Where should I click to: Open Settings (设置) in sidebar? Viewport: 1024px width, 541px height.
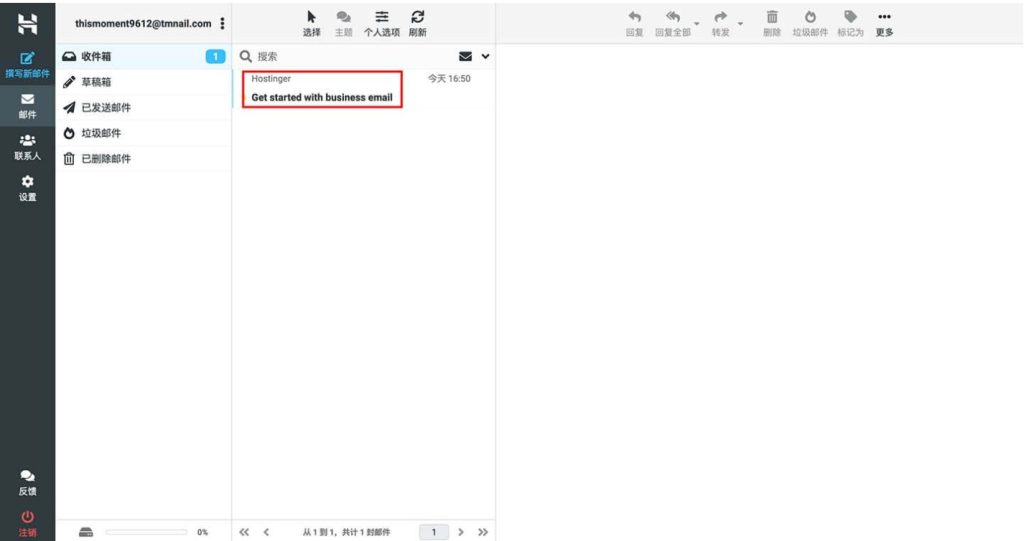[x=27, y=188]
